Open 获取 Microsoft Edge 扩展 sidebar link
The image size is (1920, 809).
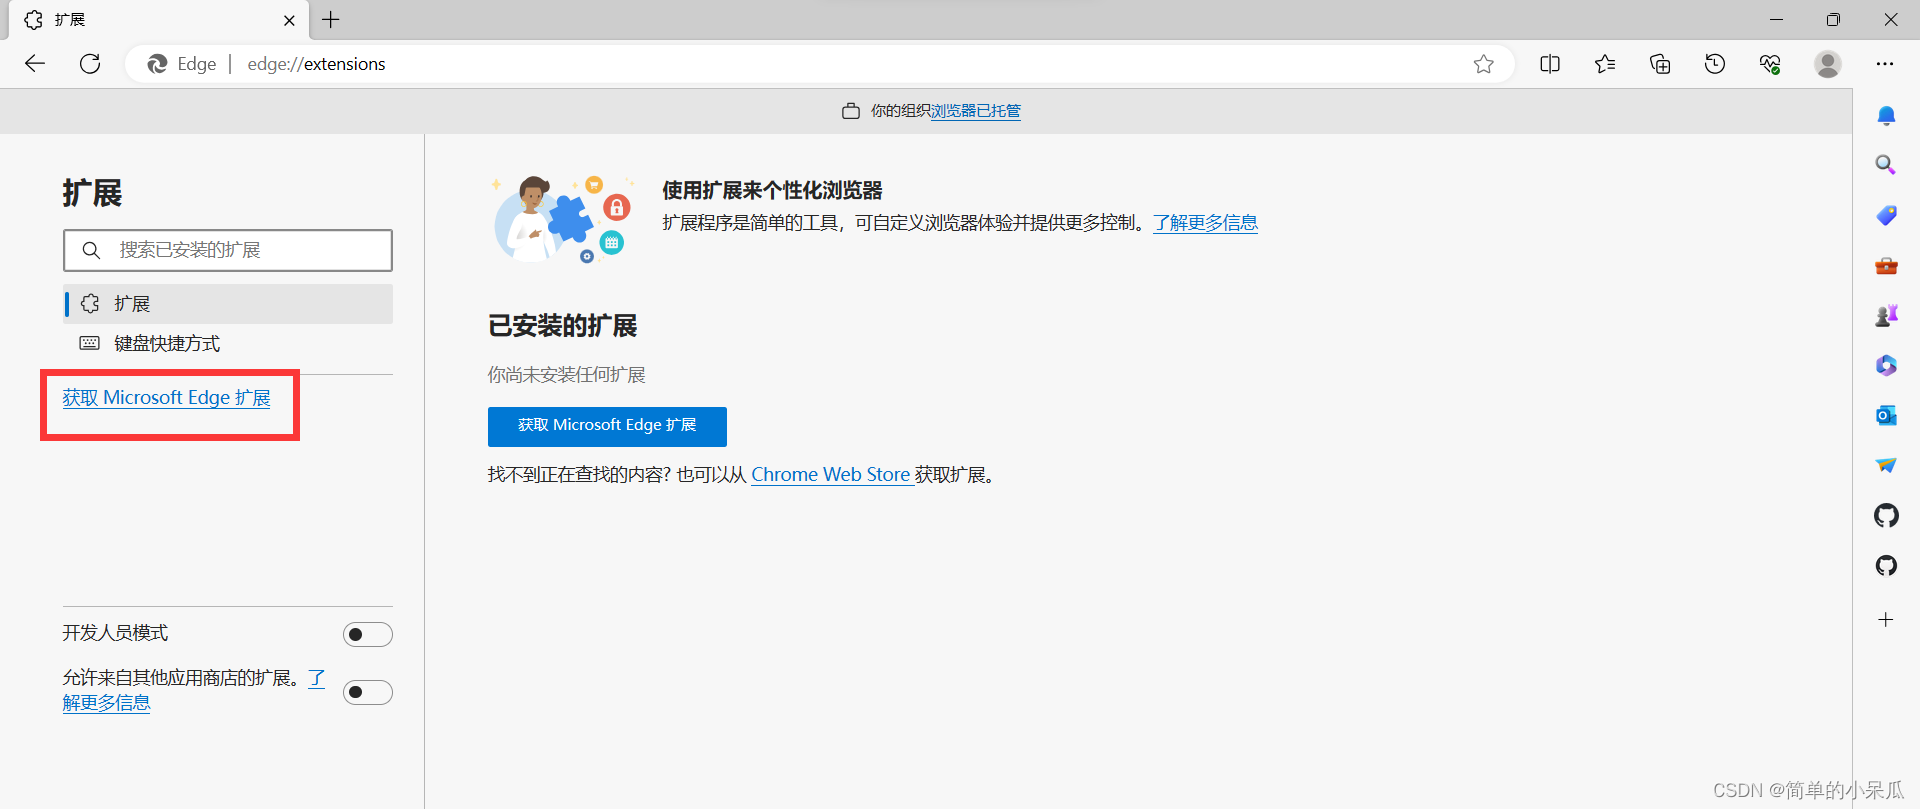pyautogui.click(x=166, y=398)
